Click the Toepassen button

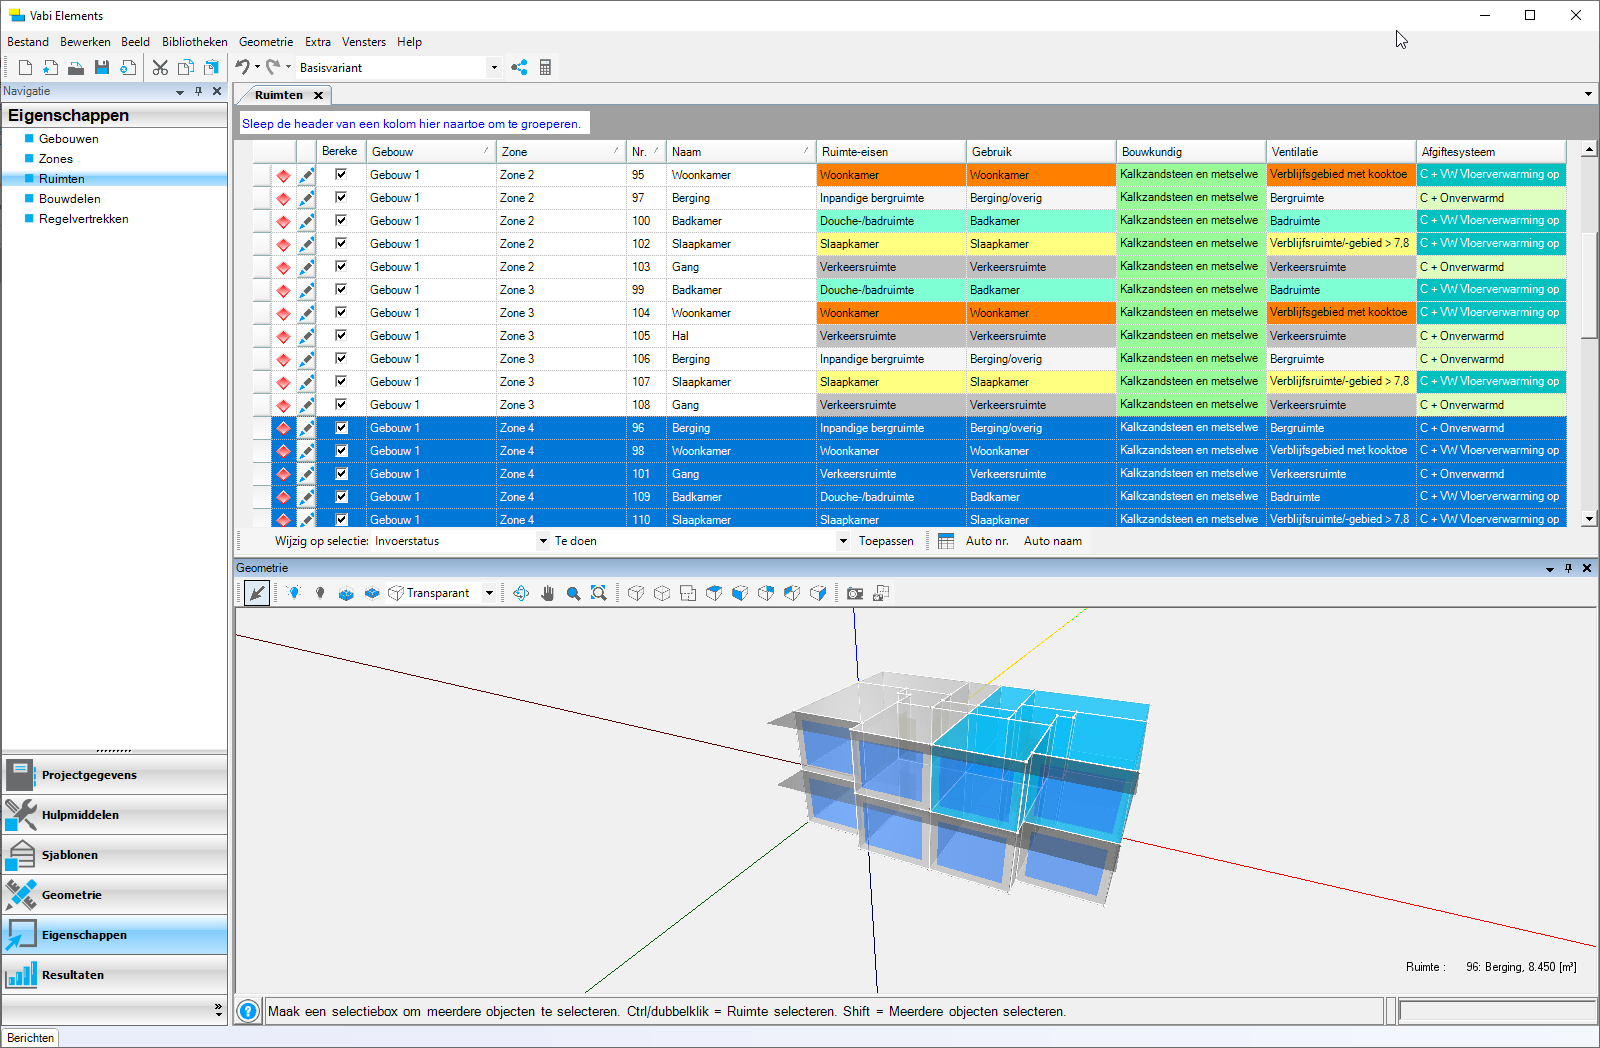pos(886,541)
